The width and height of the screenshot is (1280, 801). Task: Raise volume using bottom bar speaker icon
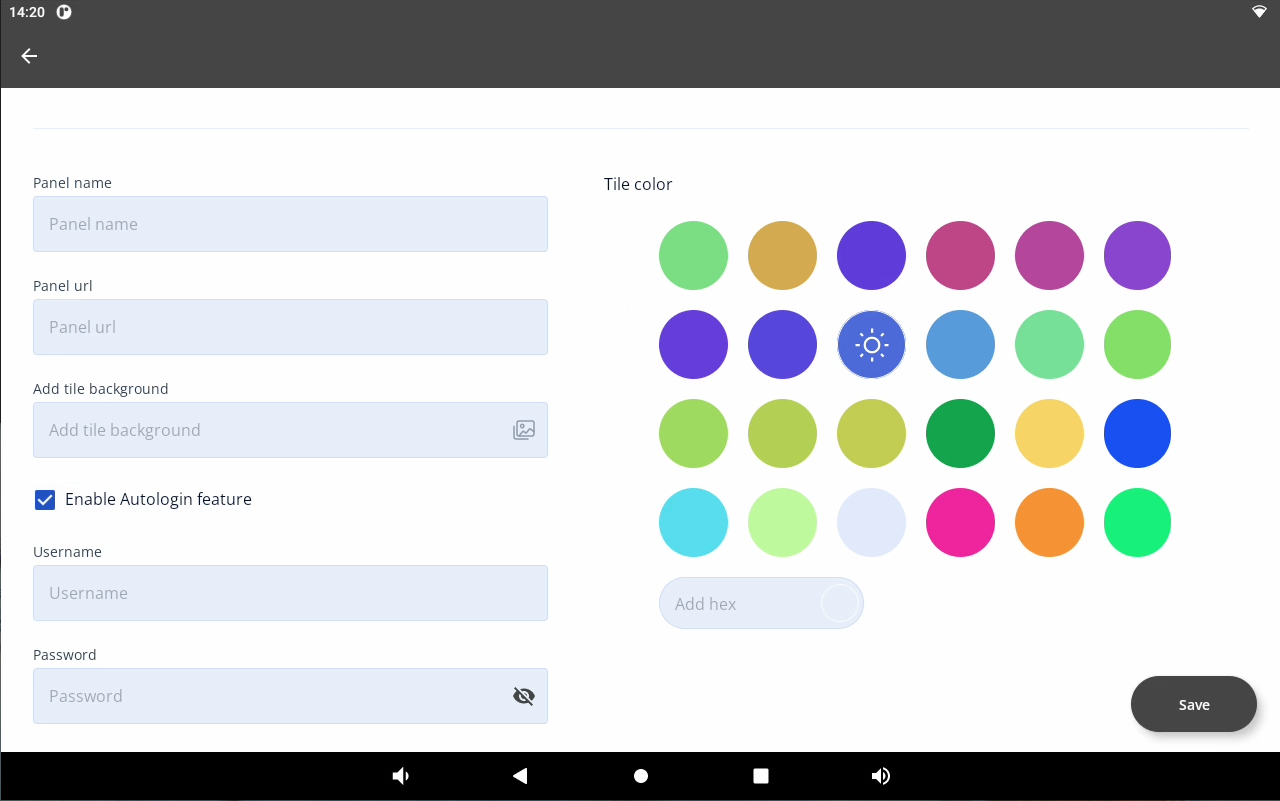[x=881, y=776]
